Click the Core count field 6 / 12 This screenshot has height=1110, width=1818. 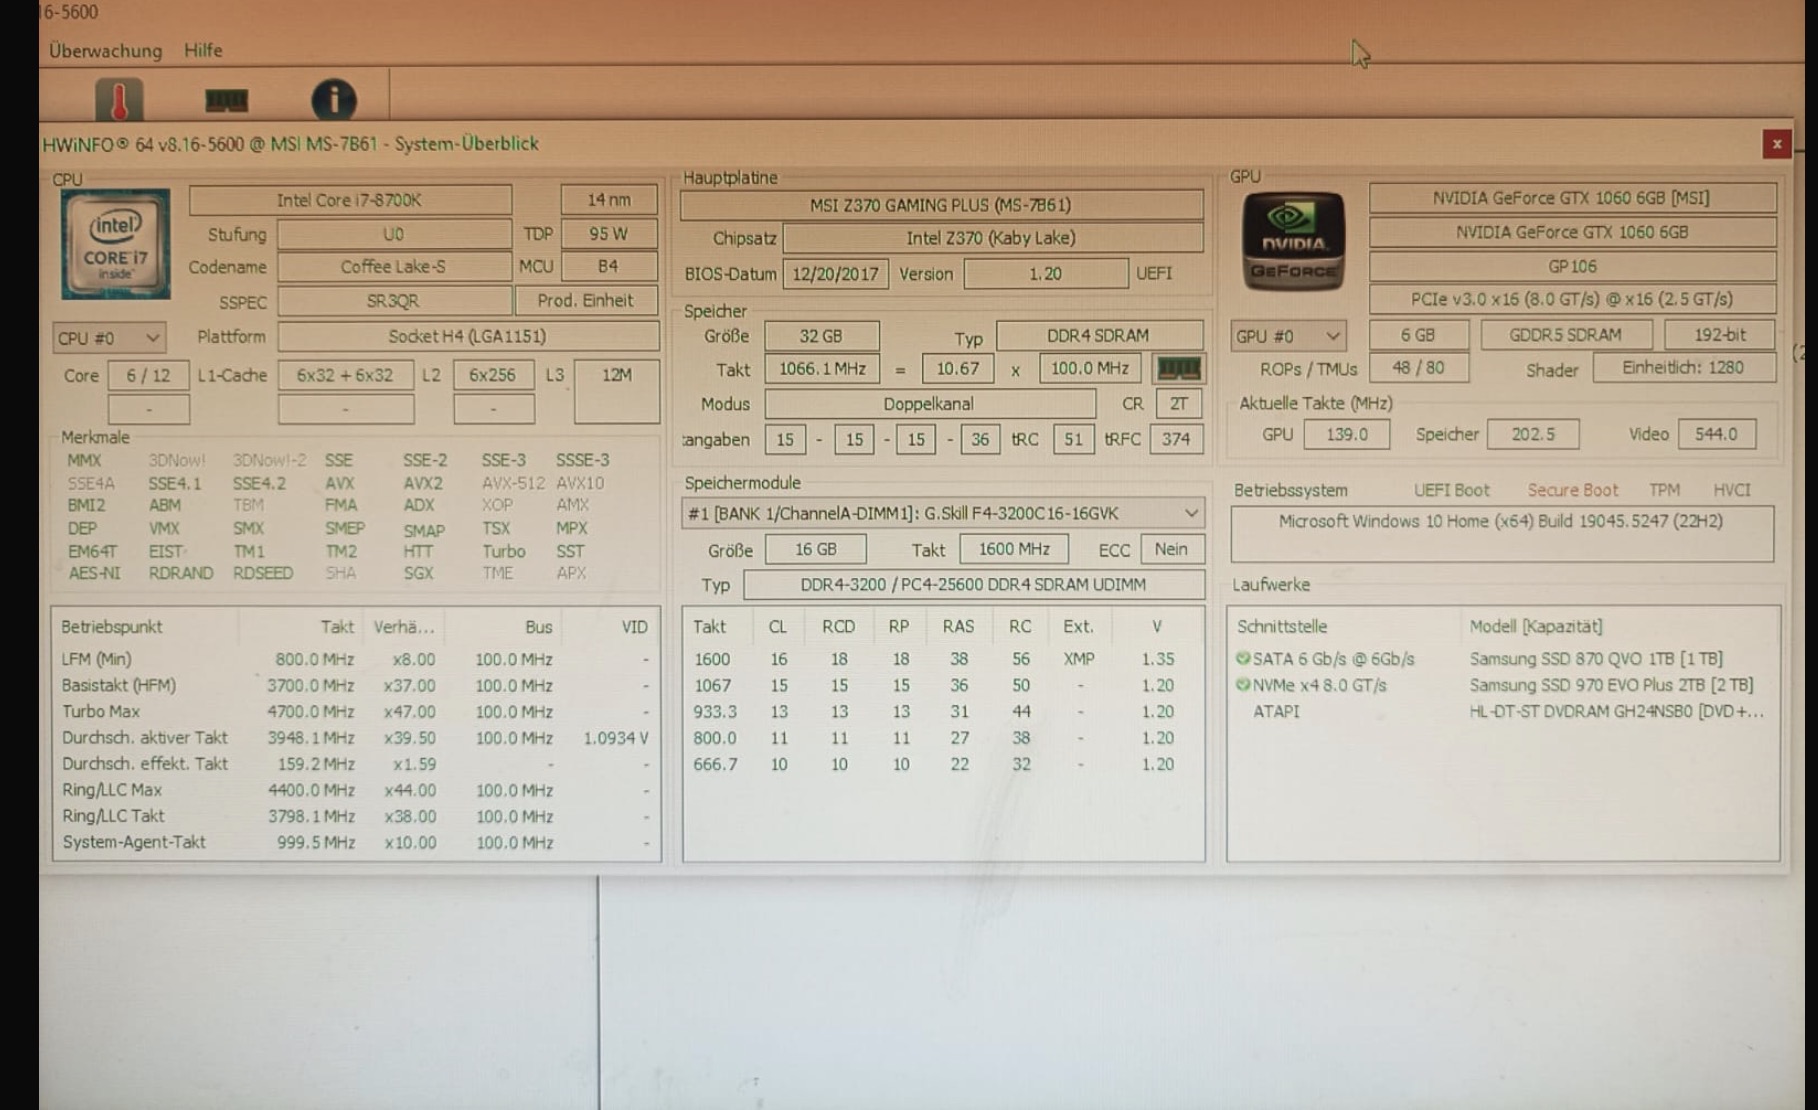coord(148,376)
